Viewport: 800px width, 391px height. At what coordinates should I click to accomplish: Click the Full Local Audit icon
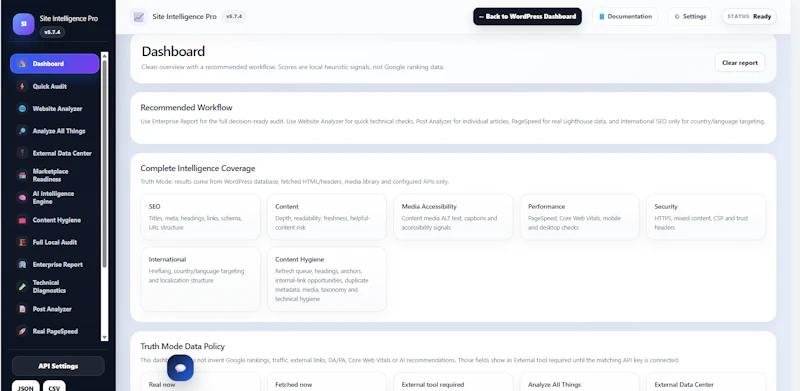click(x=22, y=242)
